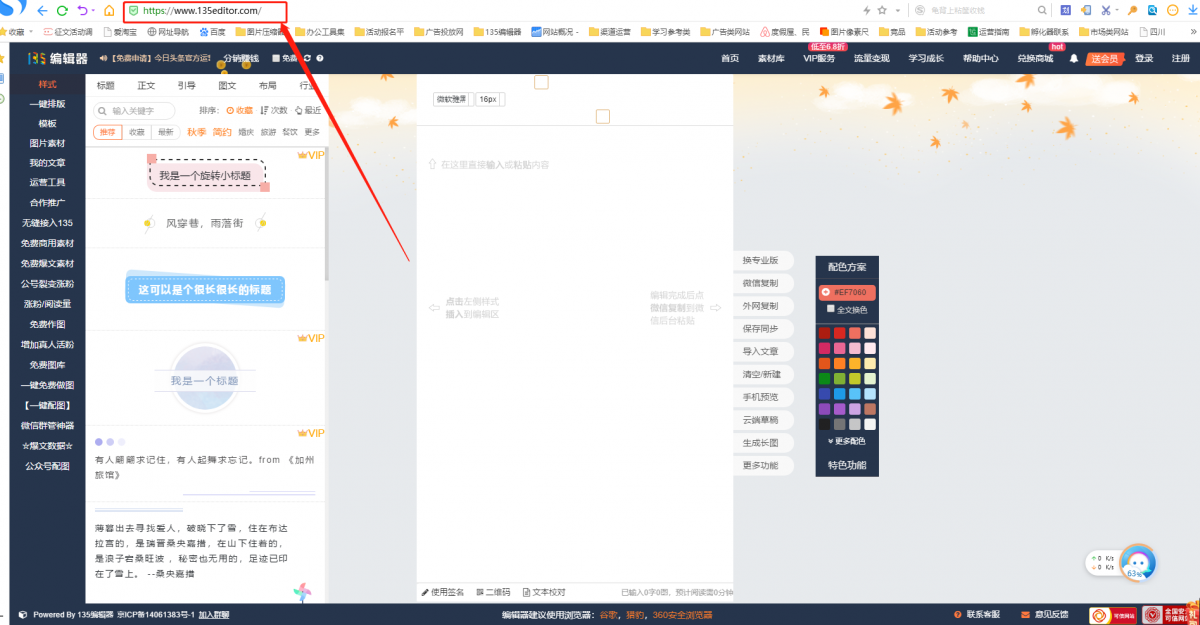Open 素材库 in the top navigation
Screen dimensions: 1200x625
[x=770, y=58]
